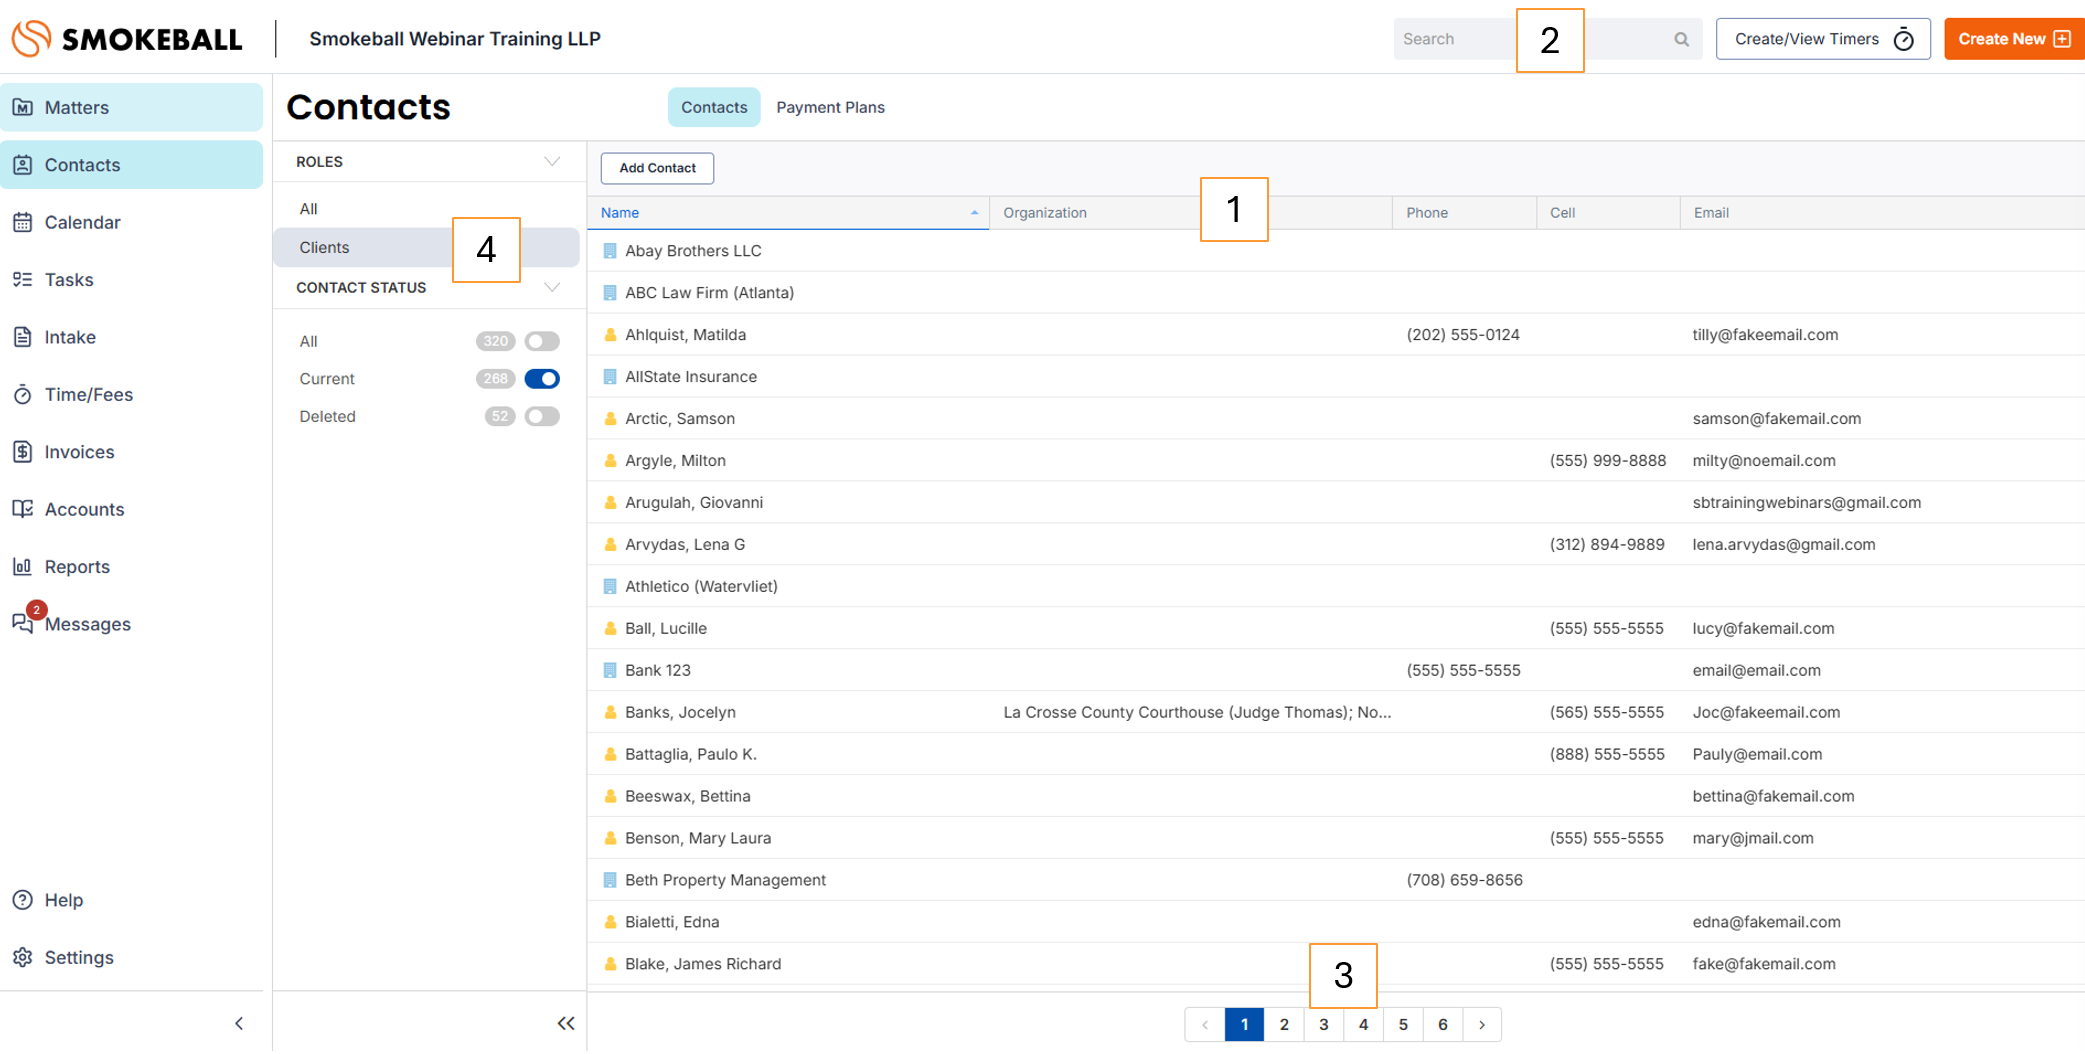This screenshot has height=1054, width=2085.
Task: Toggle the All contact status switch
Action: (542, 341)
